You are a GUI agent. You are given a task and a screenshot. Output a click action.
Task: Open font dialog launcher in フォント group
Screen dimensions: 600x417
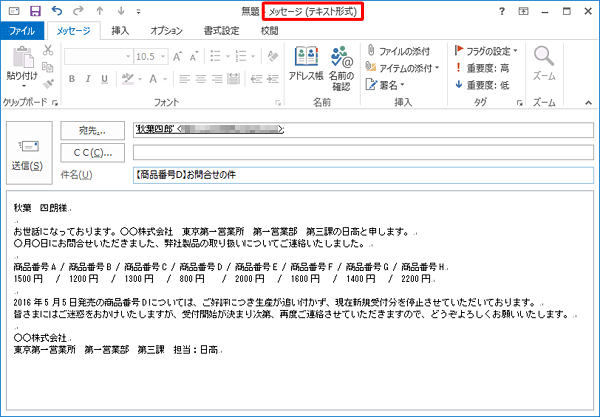pos(278,103)
